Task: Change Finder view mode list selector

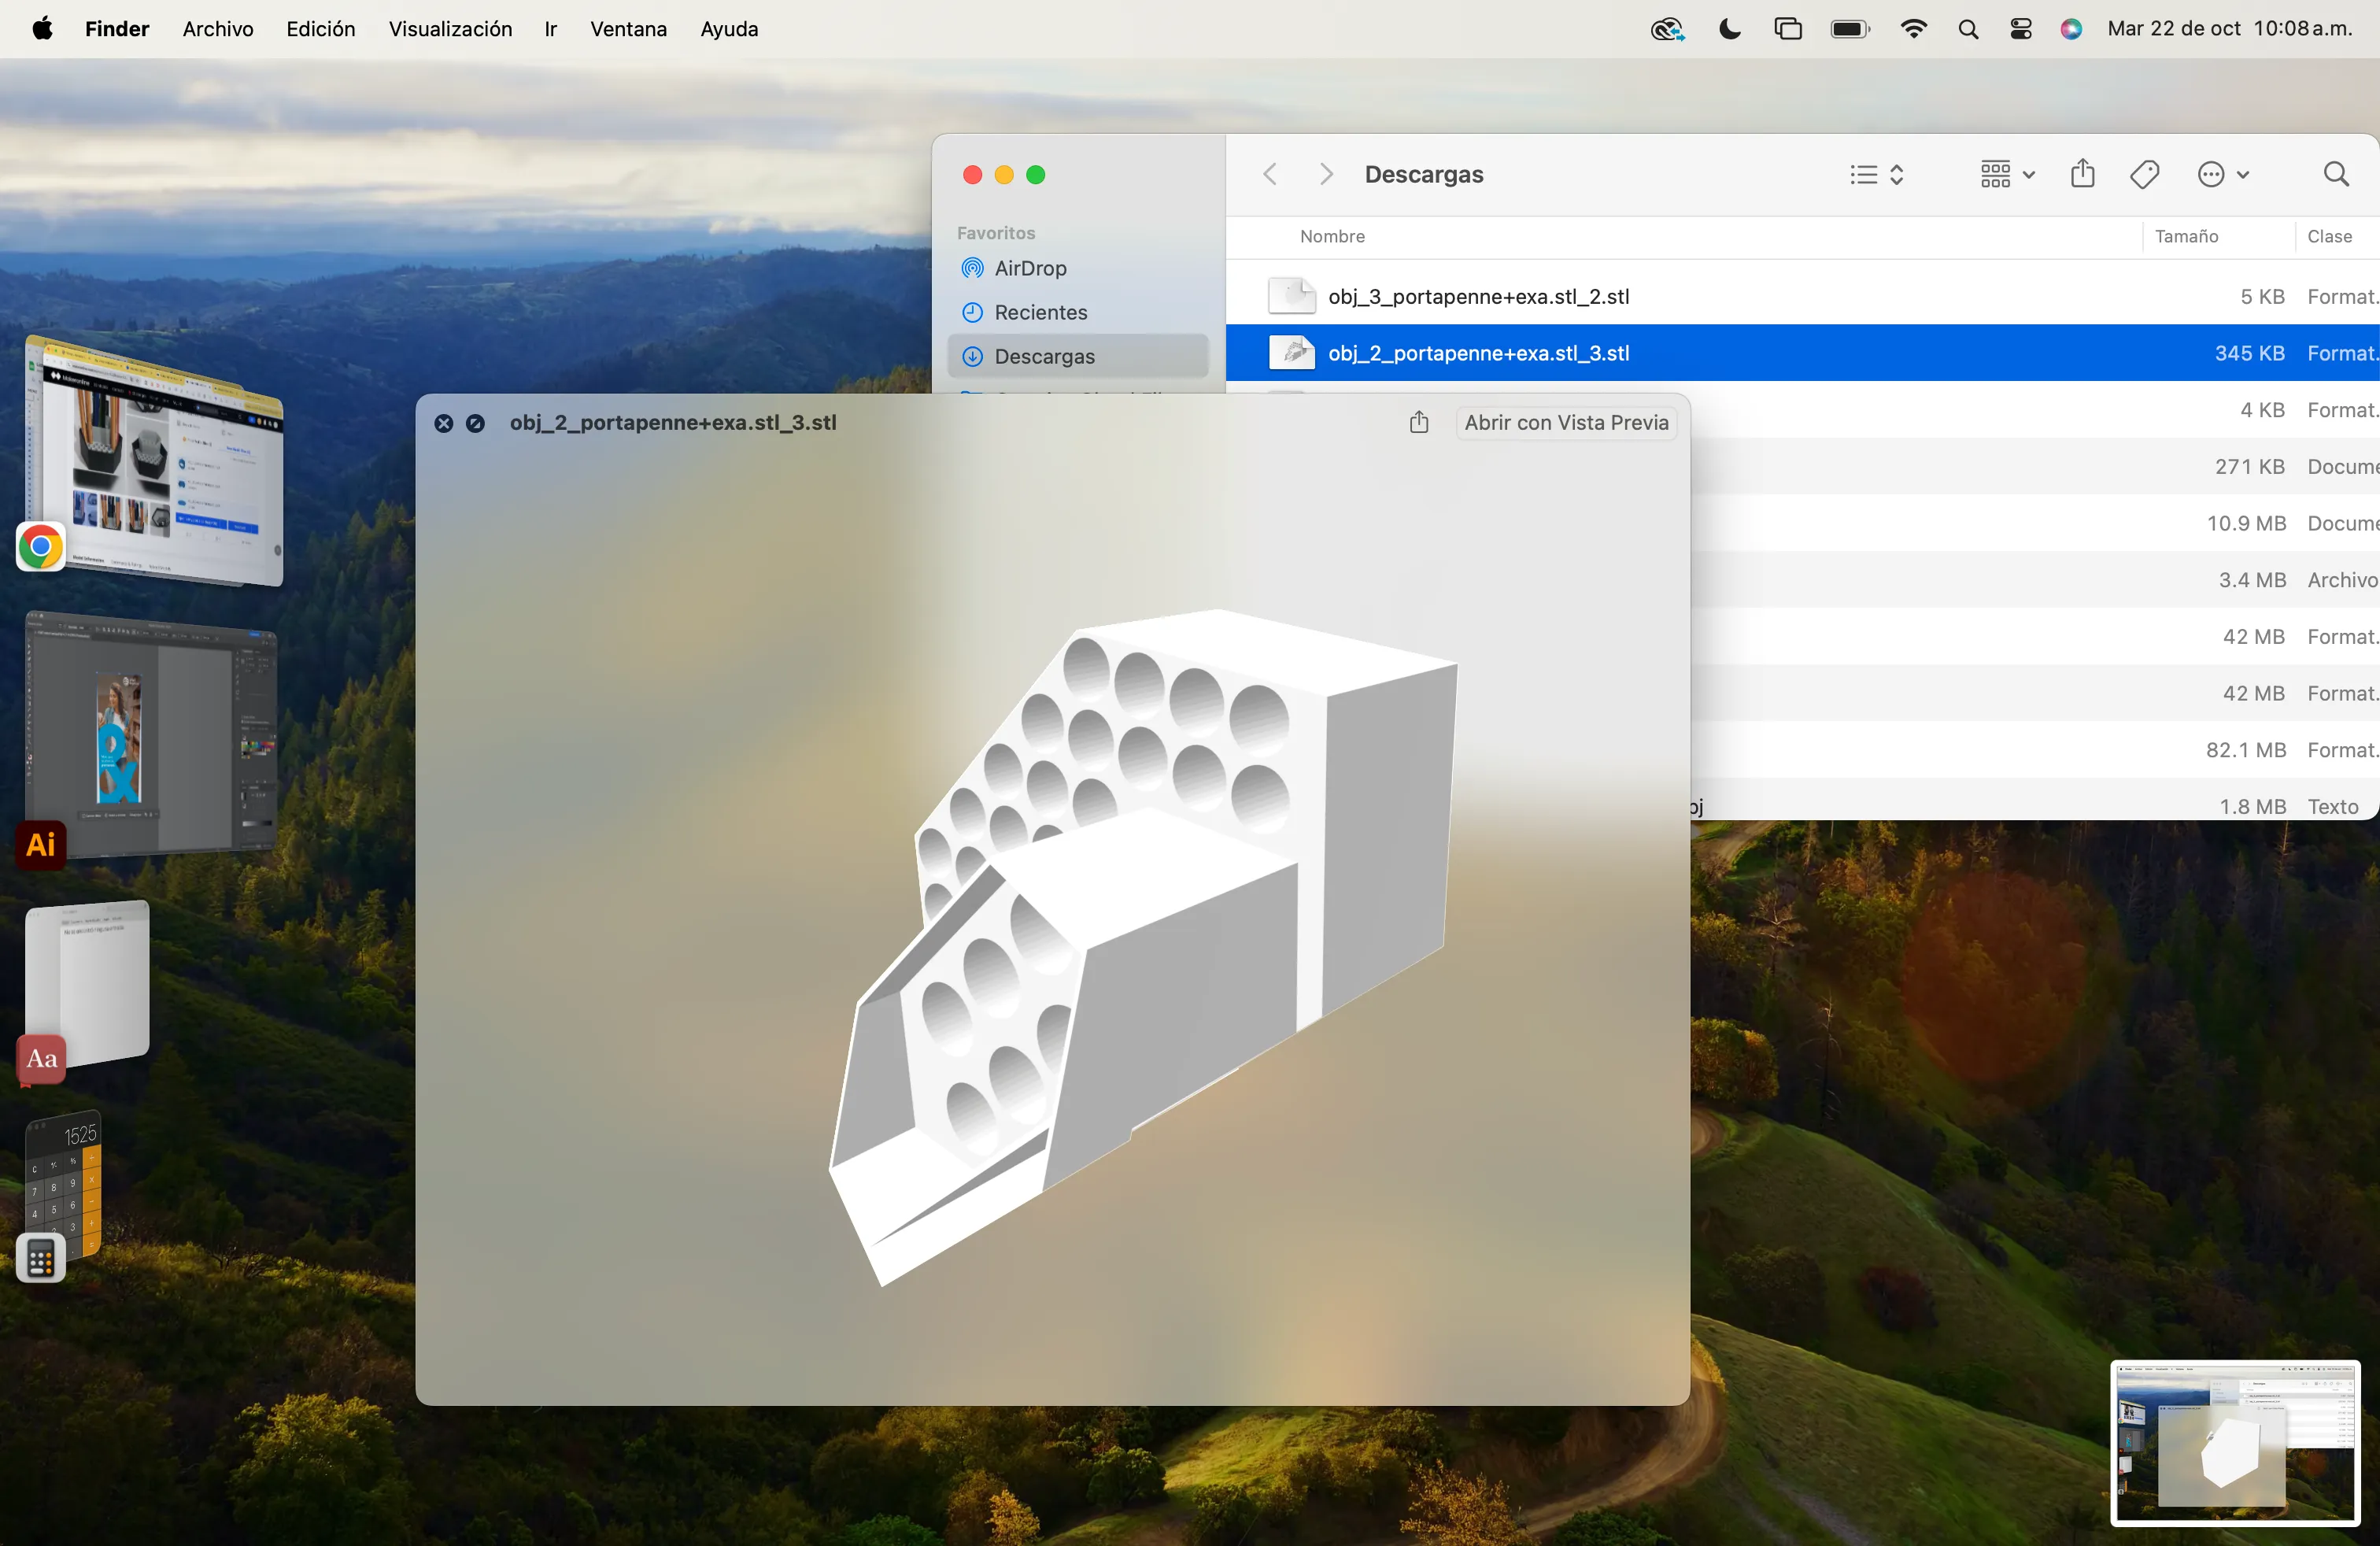Action: 1876,175
